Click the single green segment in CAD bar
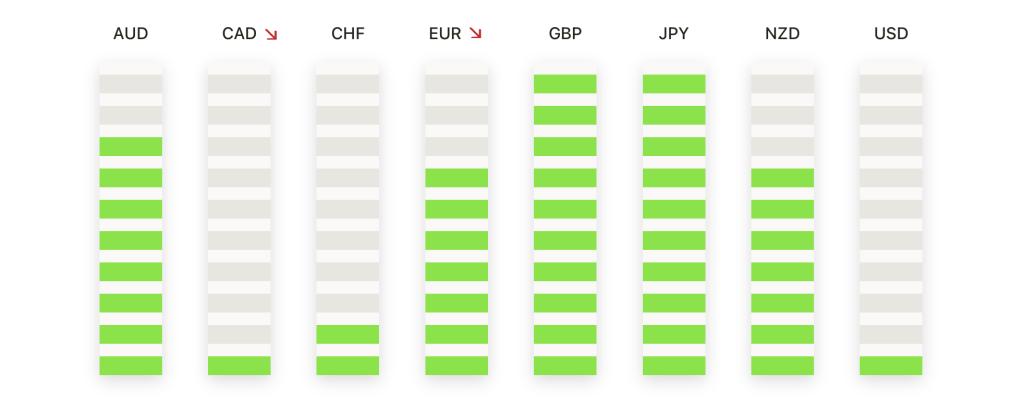This screenshot has height=409, width=1024. [239, 365]
